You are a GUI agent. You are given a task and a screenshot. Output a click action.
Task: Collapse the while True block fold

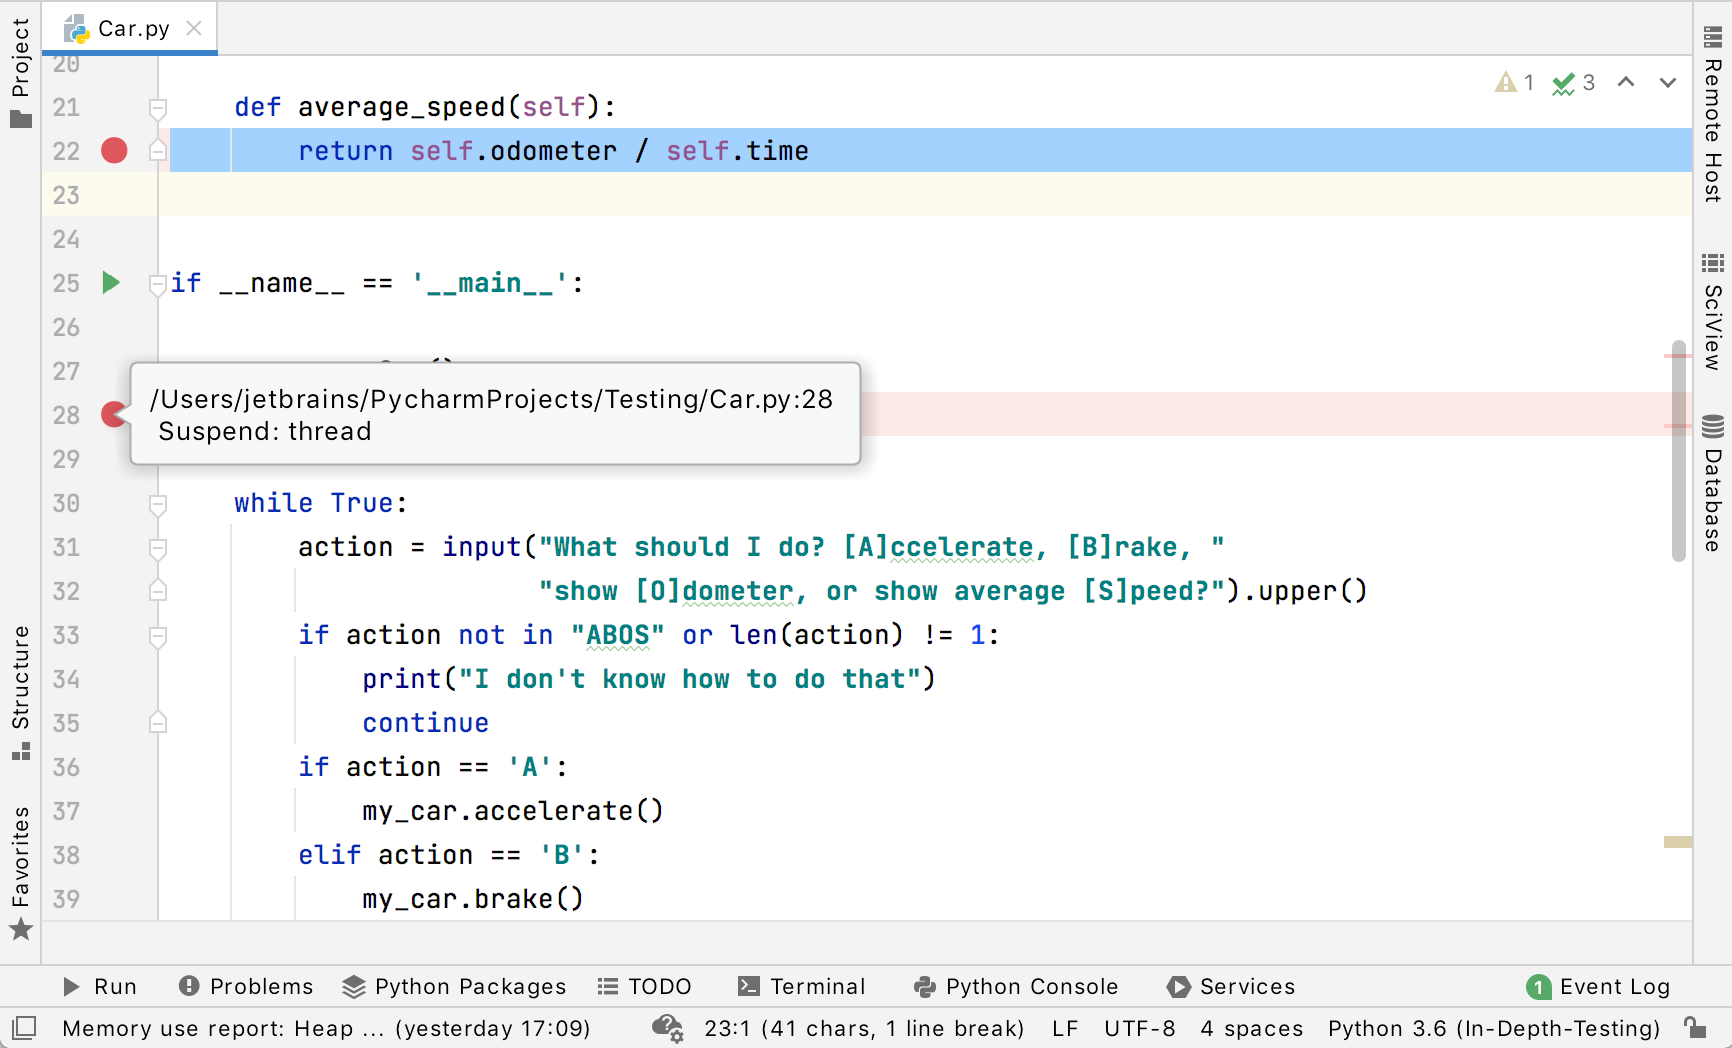(x=158, y=503)
